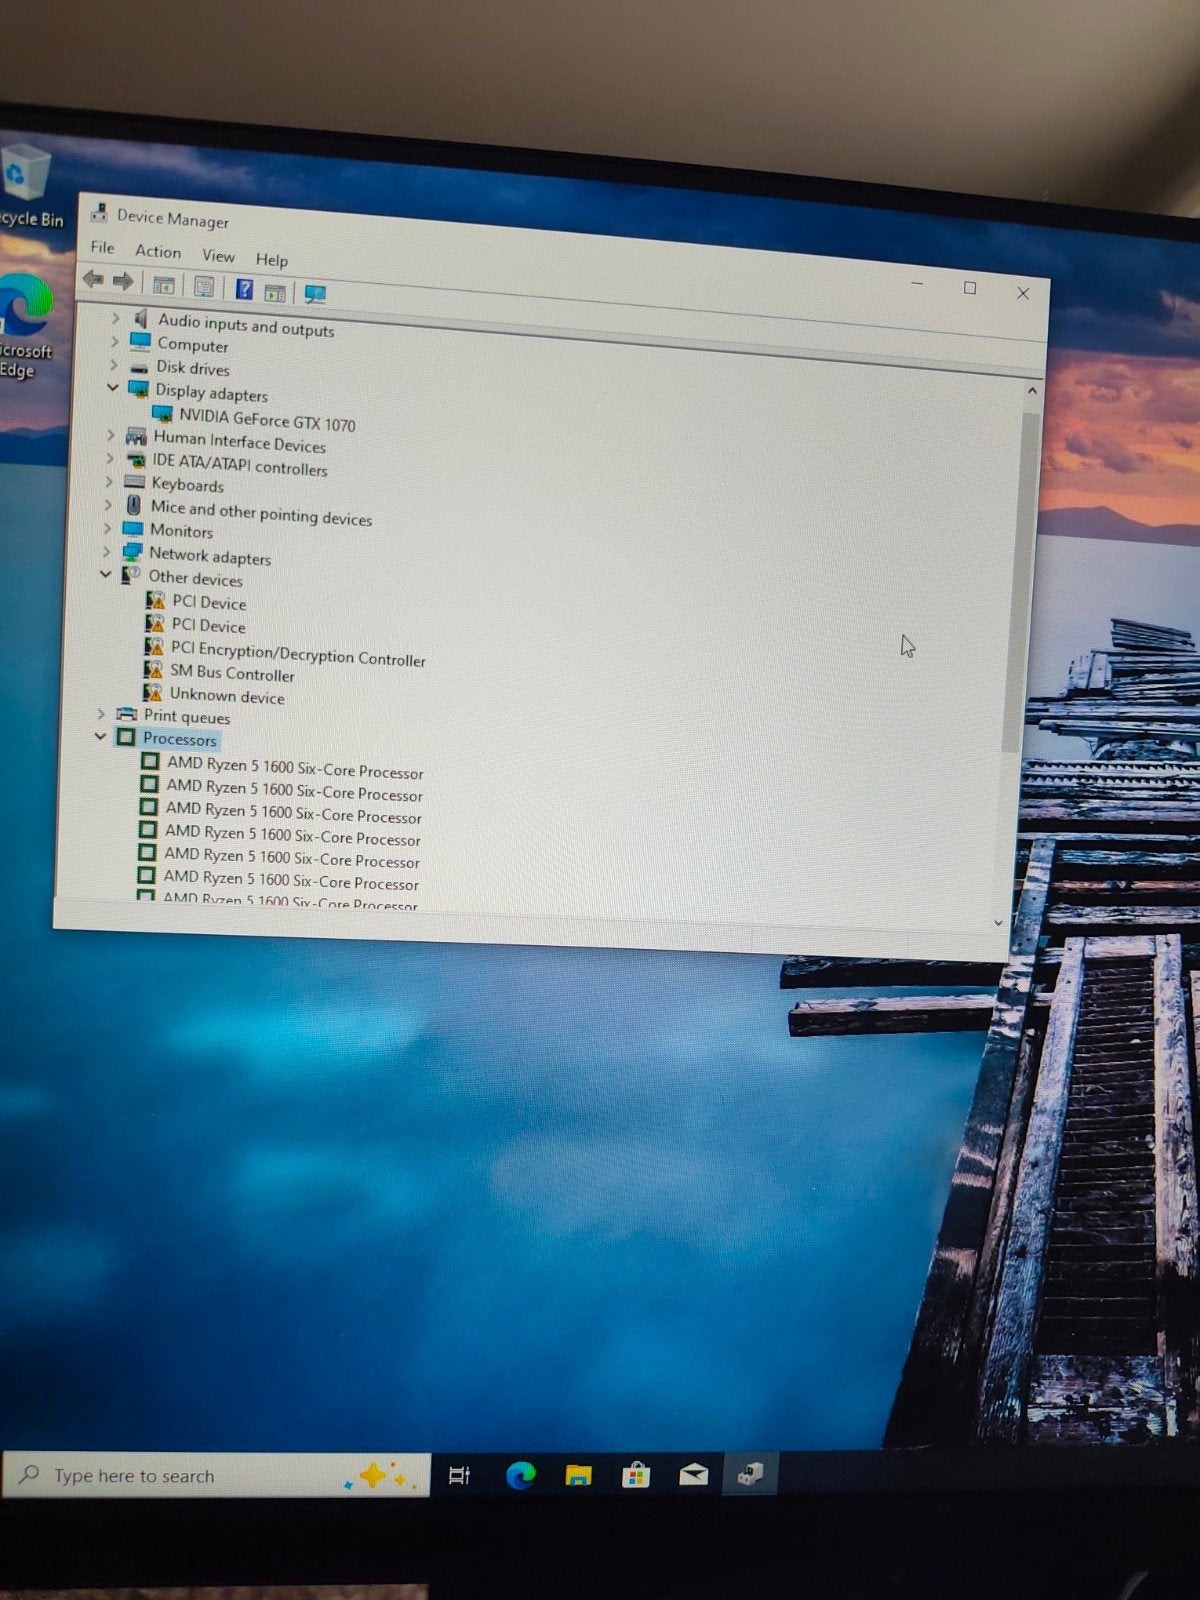
Task: Collapse the Processors node
Action: click(x=100, y=736)
